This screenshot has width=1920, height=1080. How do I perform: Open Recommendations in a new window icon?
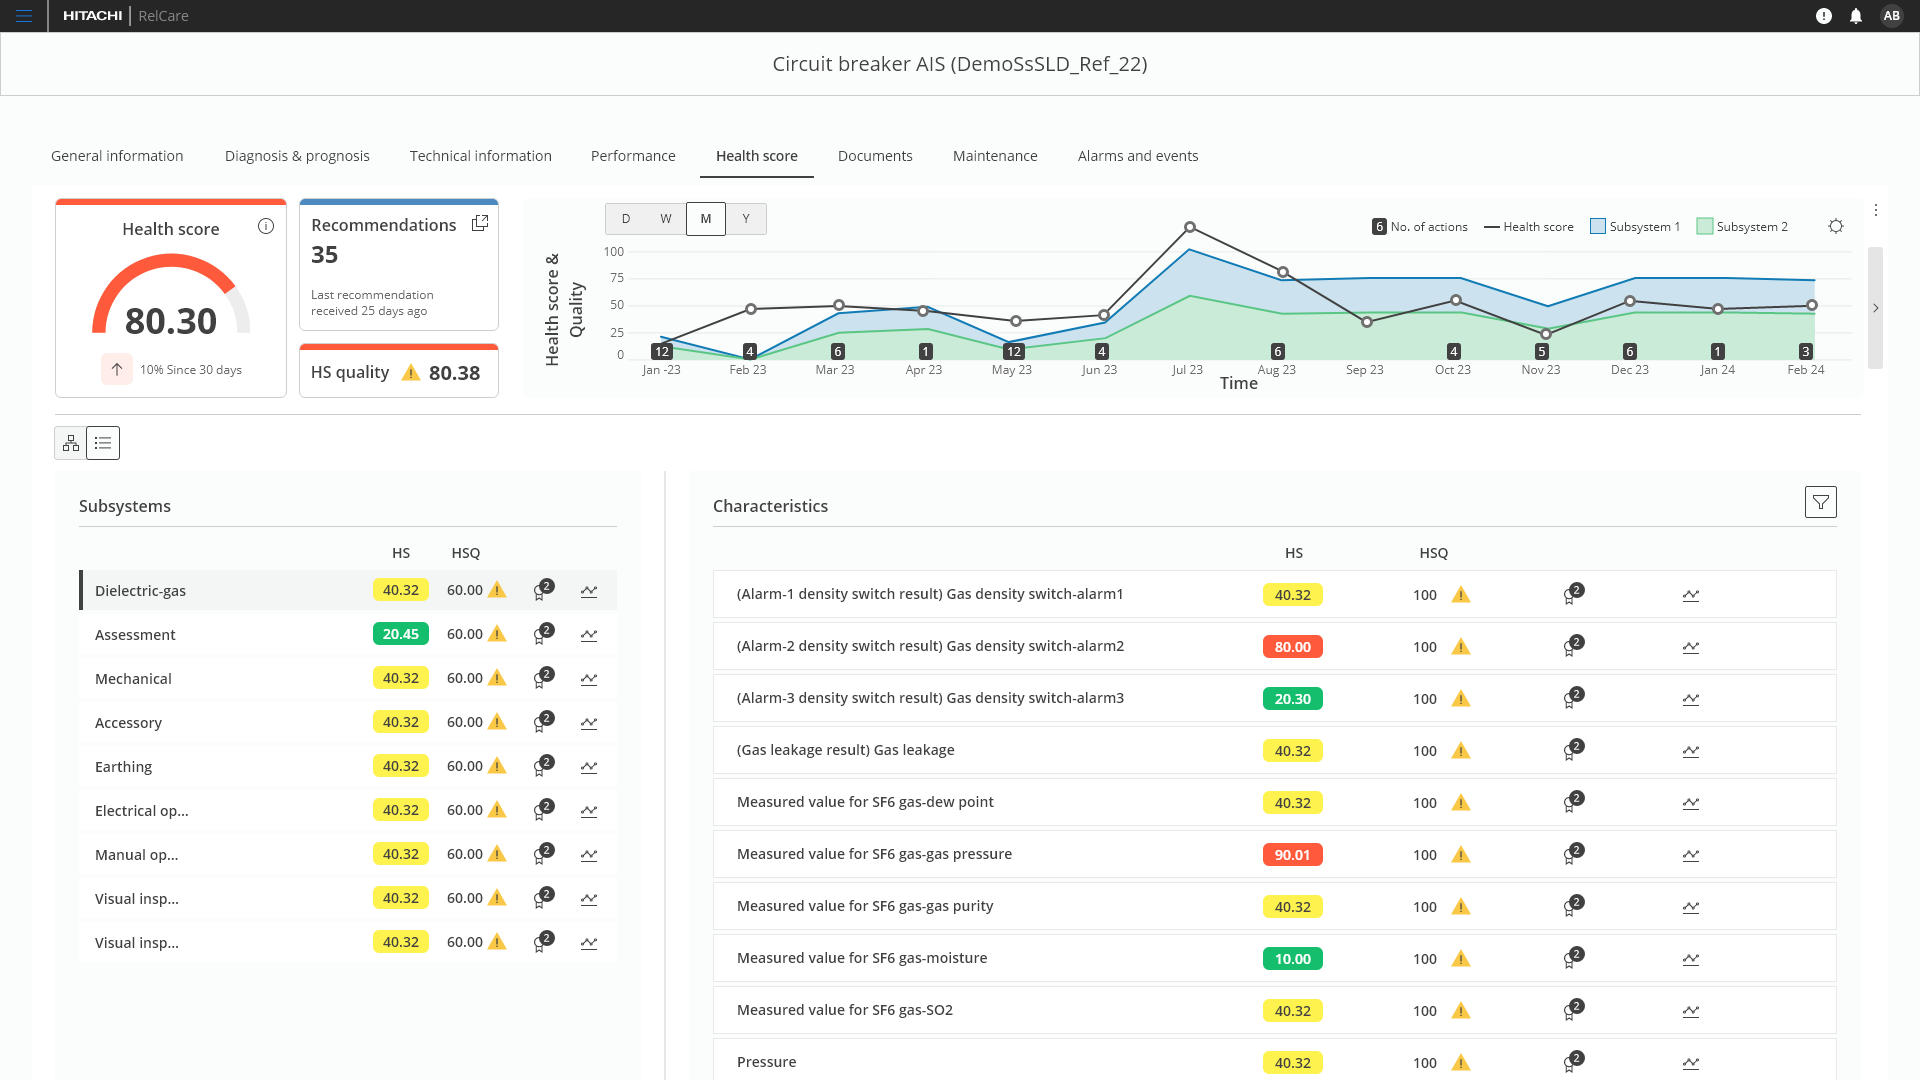pos(480,222)
